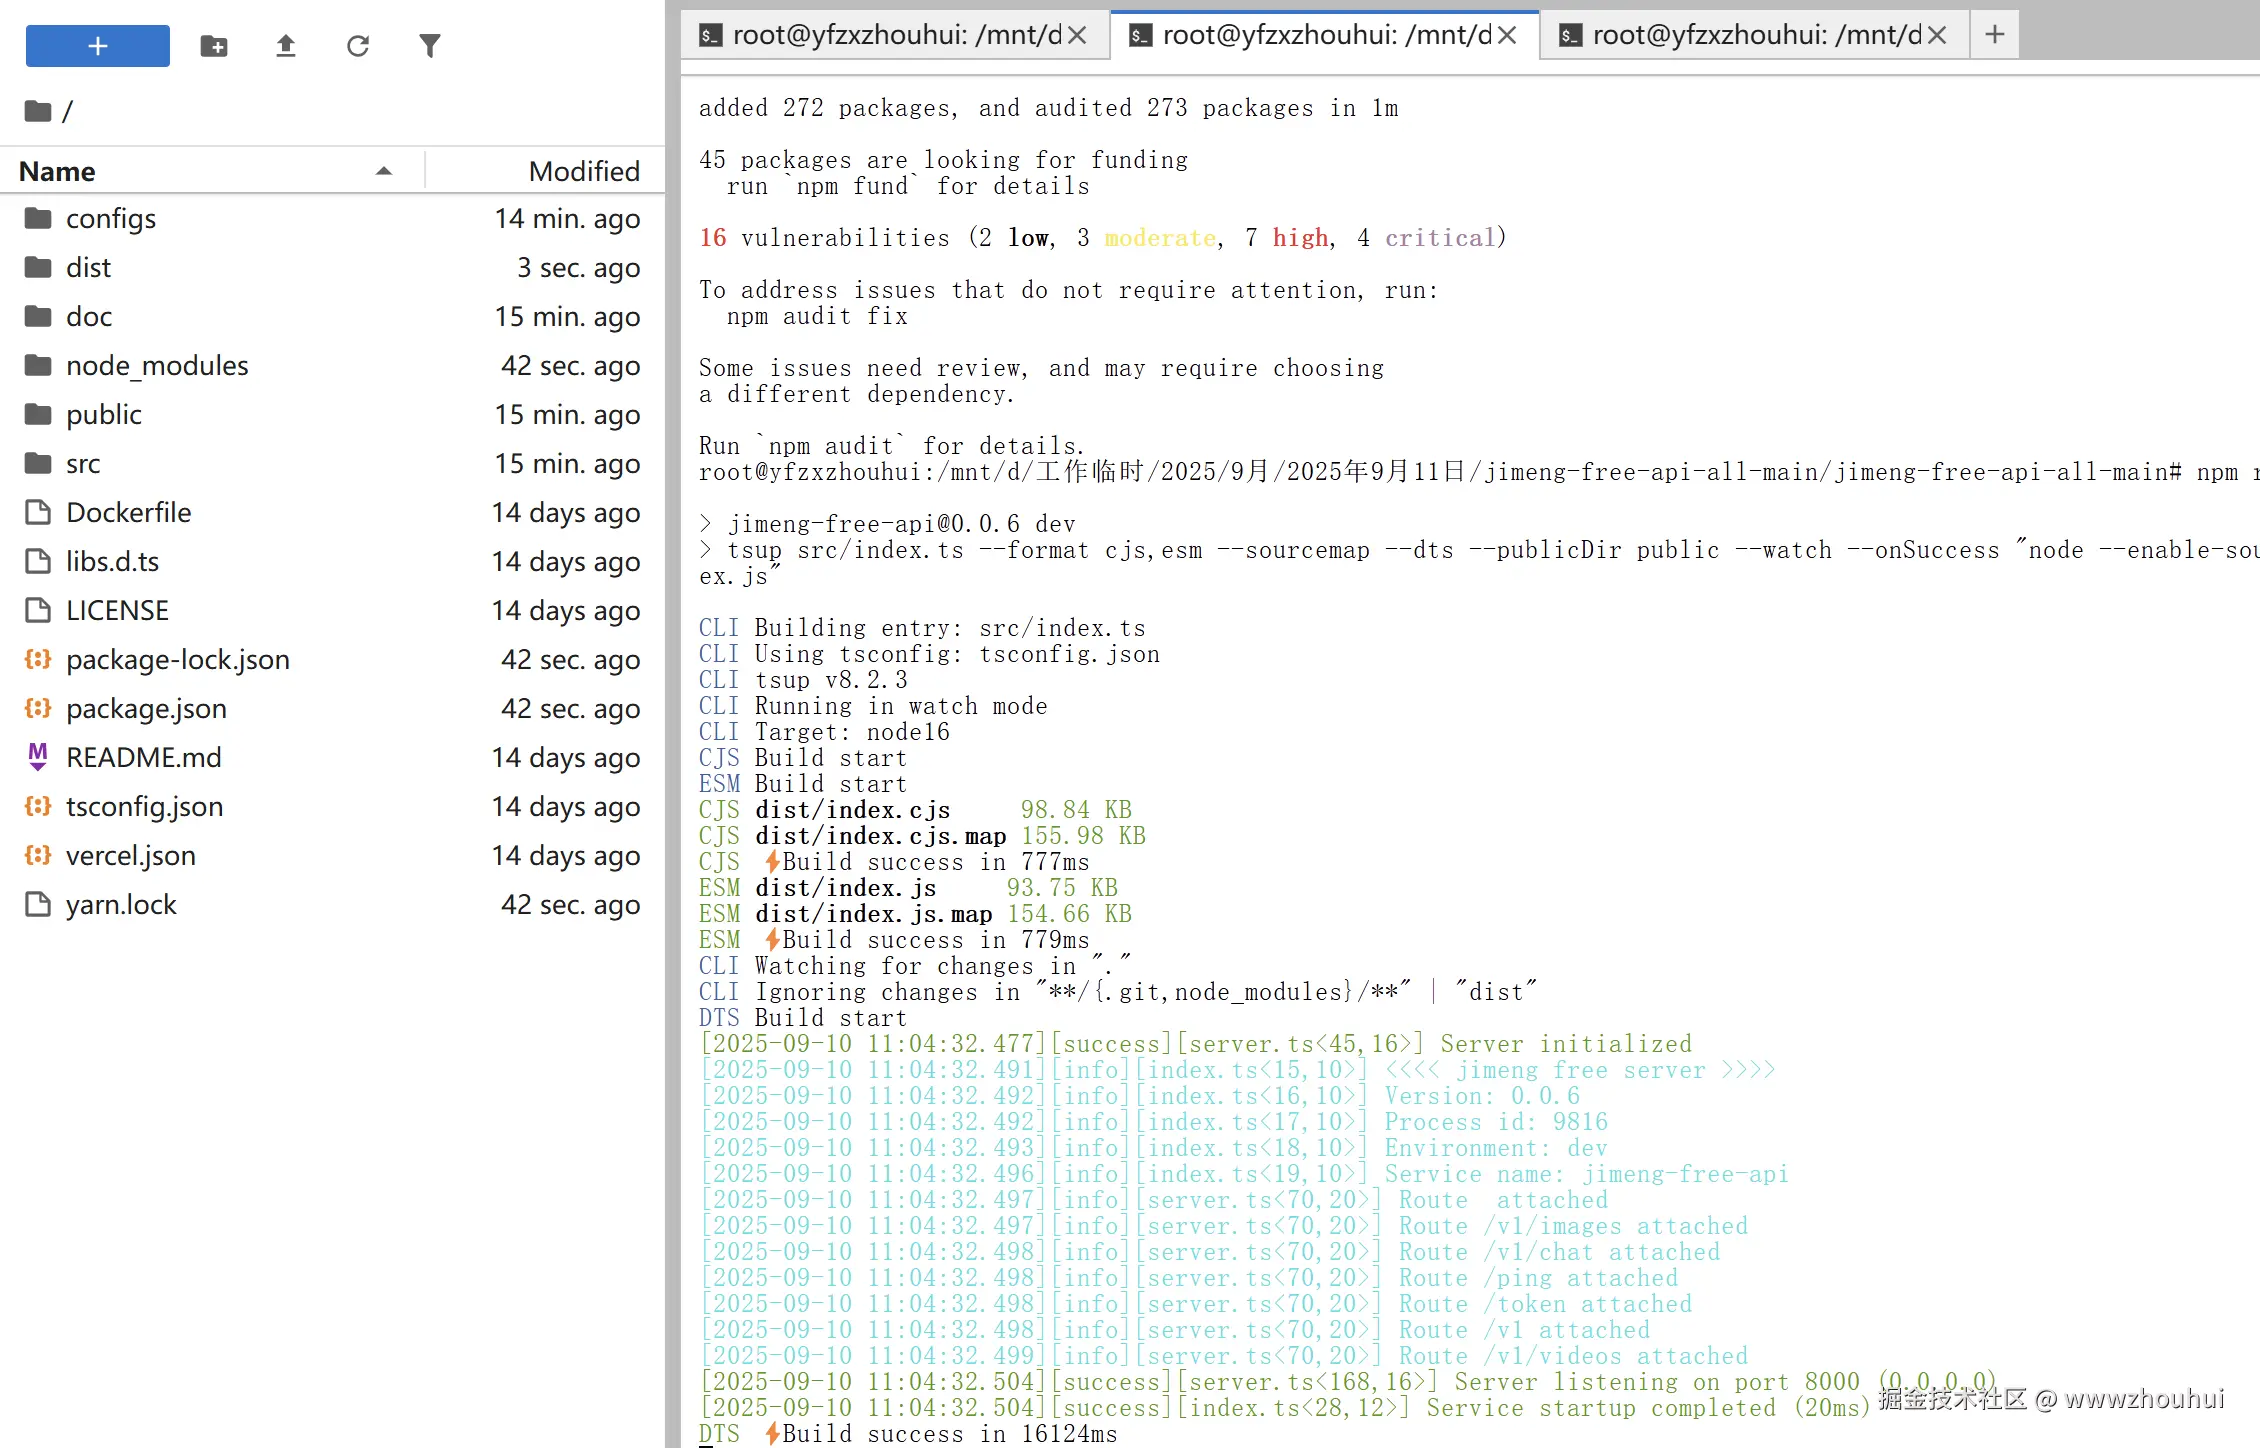
Task: Click the file icon beside yarn.lock
Action: click(38, 904)
